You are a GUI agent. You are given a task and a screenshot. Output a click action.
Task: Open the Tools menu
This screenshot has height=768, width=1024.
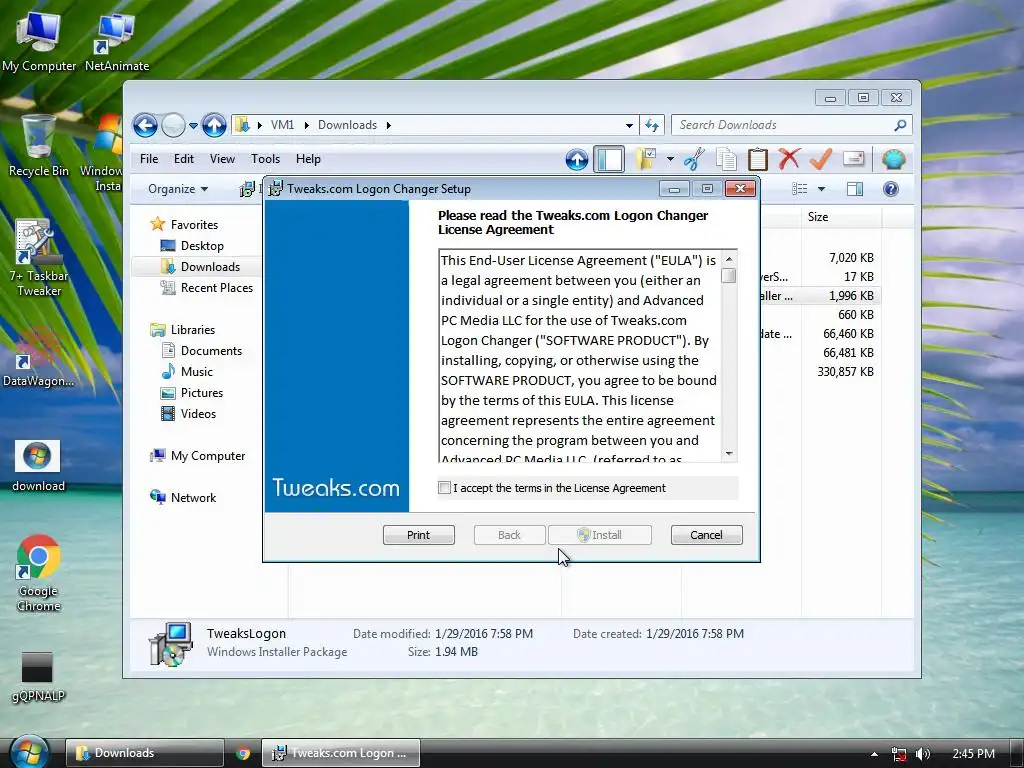click(265, 159)
